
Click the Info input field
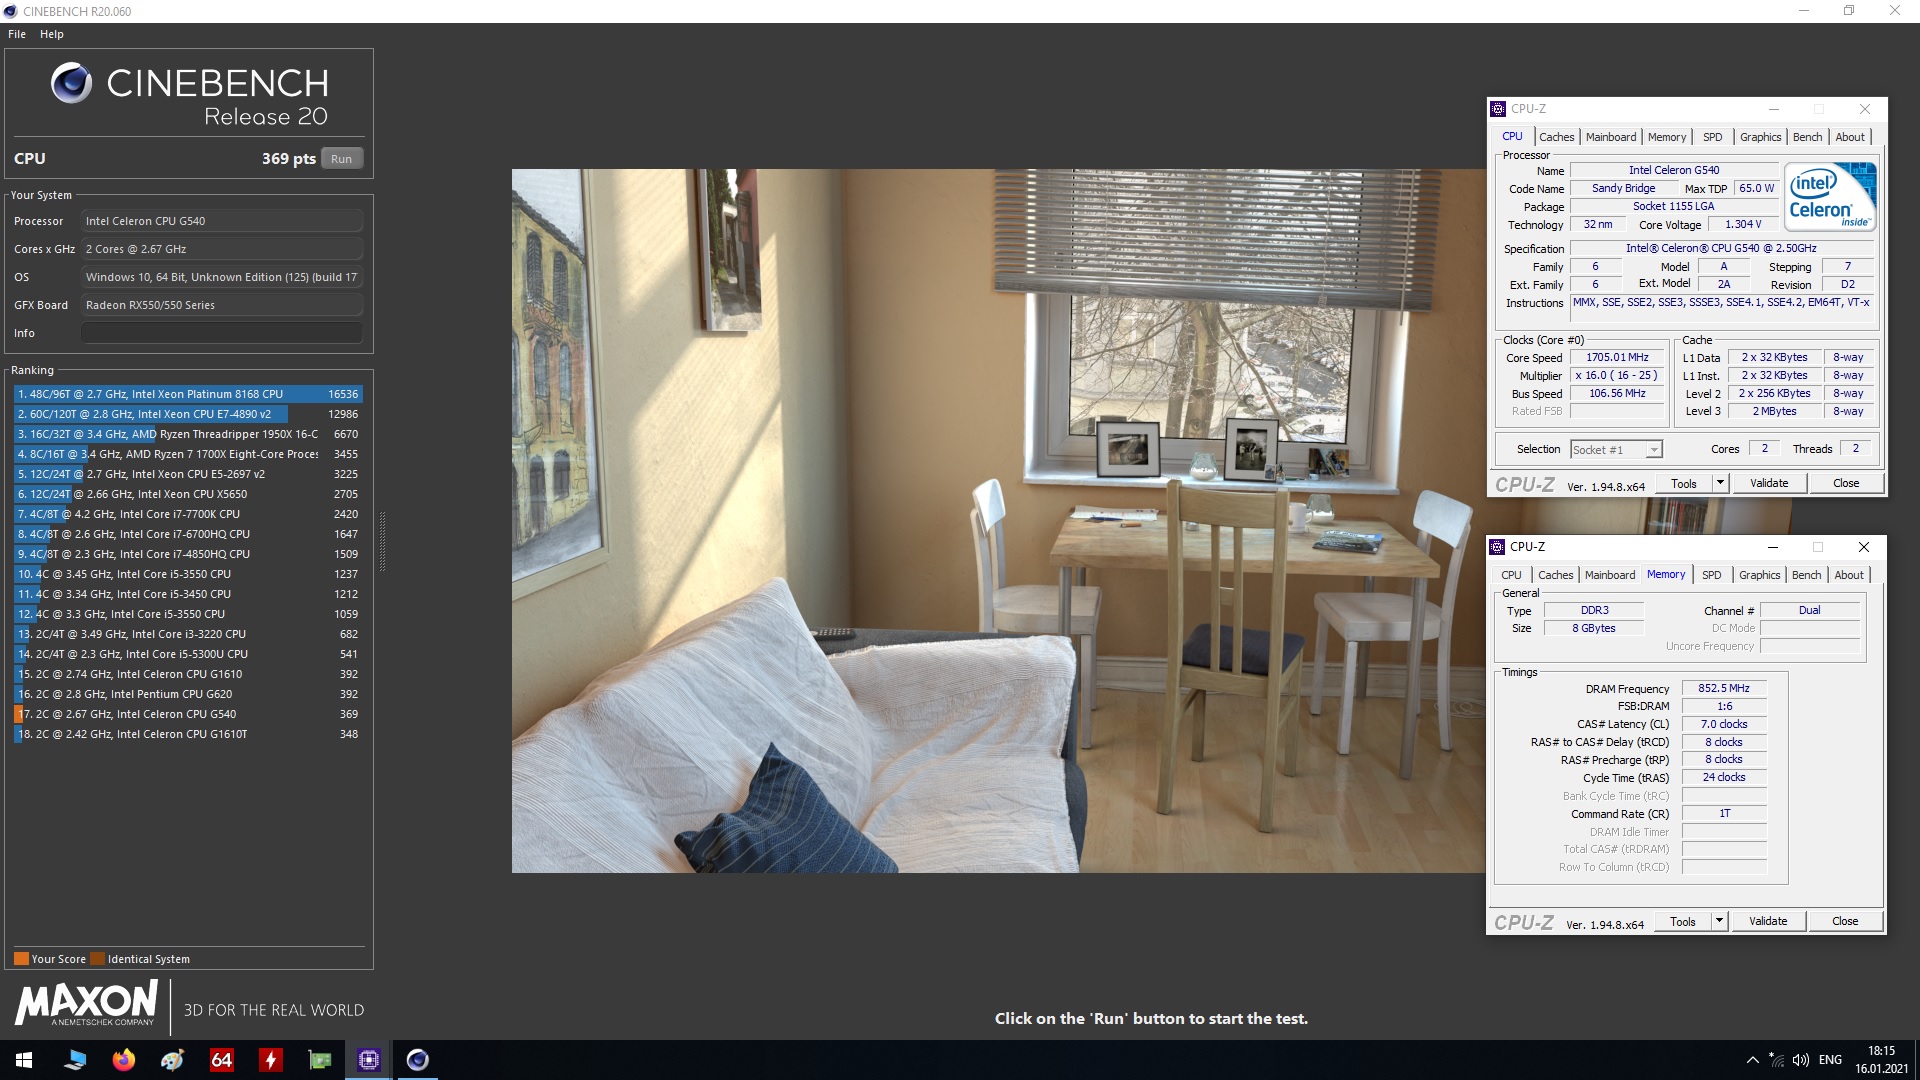[x=222, y=333]
